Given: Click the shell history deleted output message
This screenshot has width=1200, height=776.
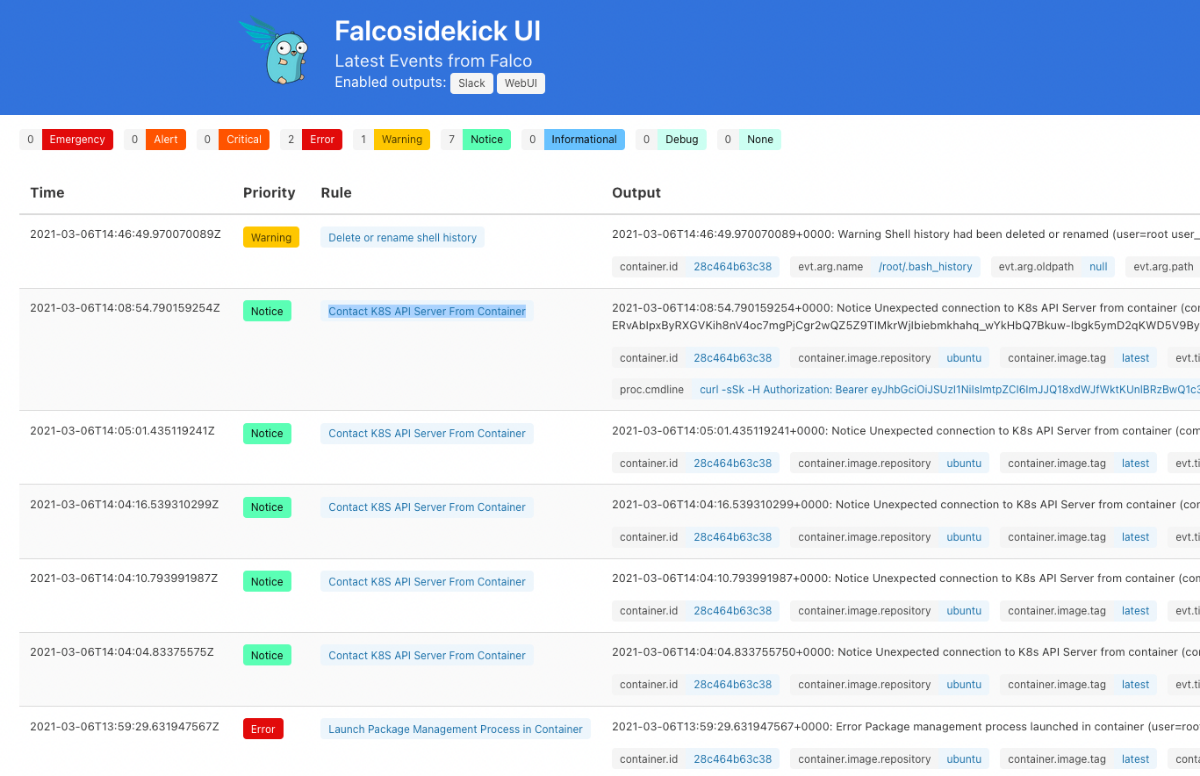Looking at the screenshot, I should [x=906, y=235].
